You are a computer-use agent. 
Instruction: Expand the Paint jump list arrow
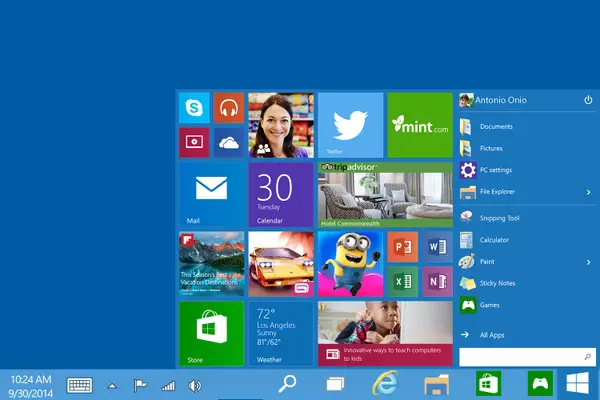tap(589, 262)
